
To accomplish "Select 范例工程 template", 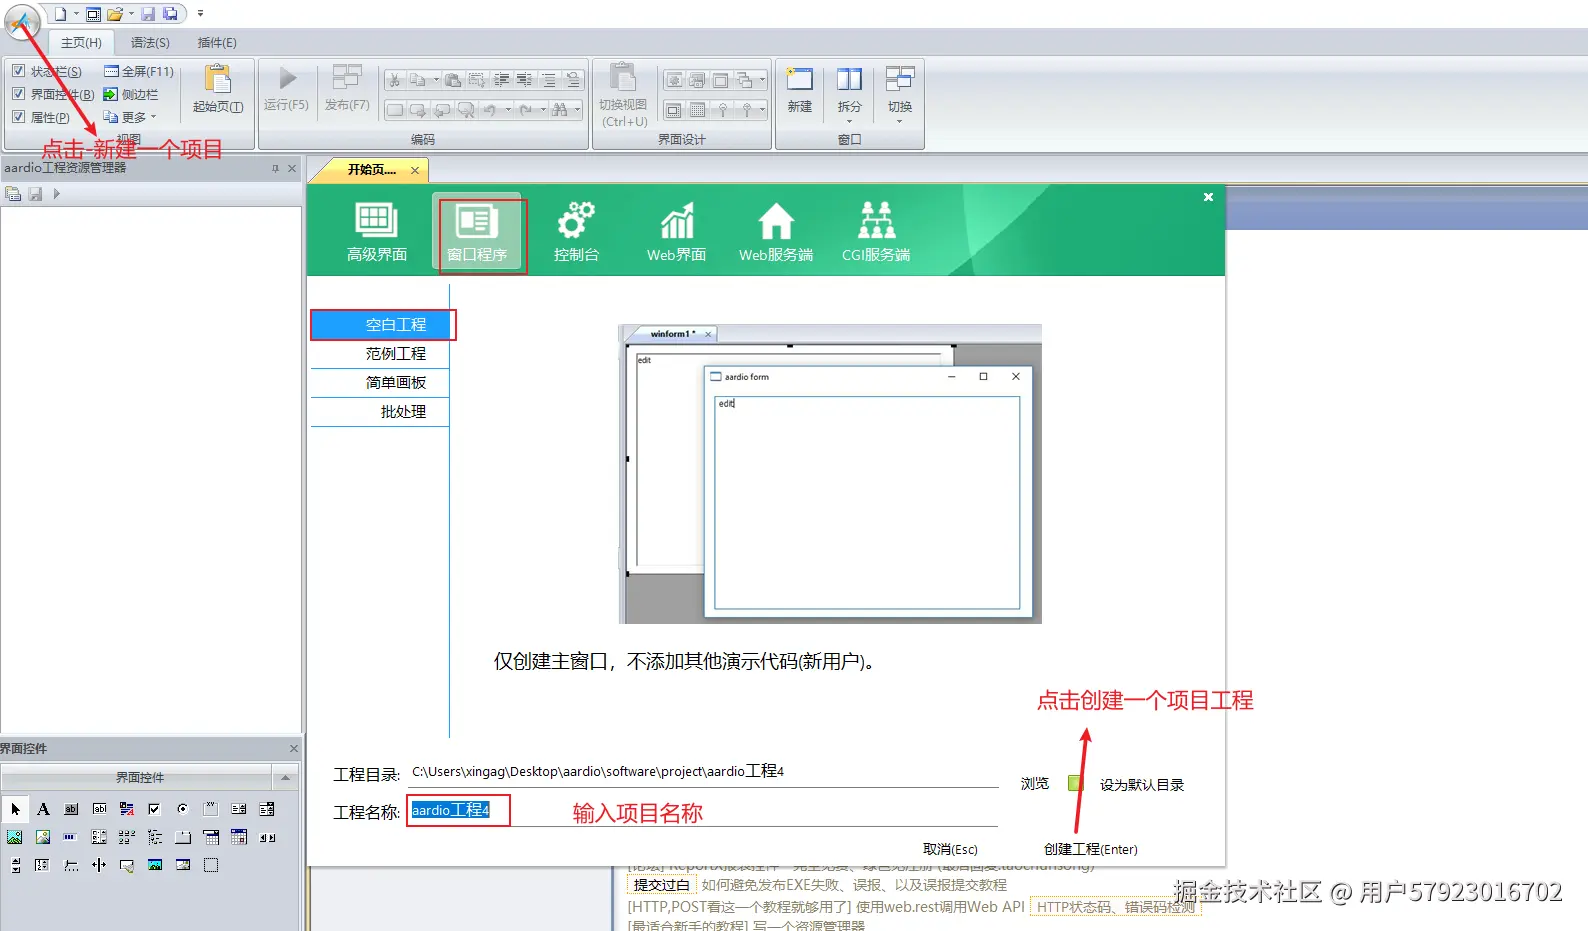I will click(380, 354).
